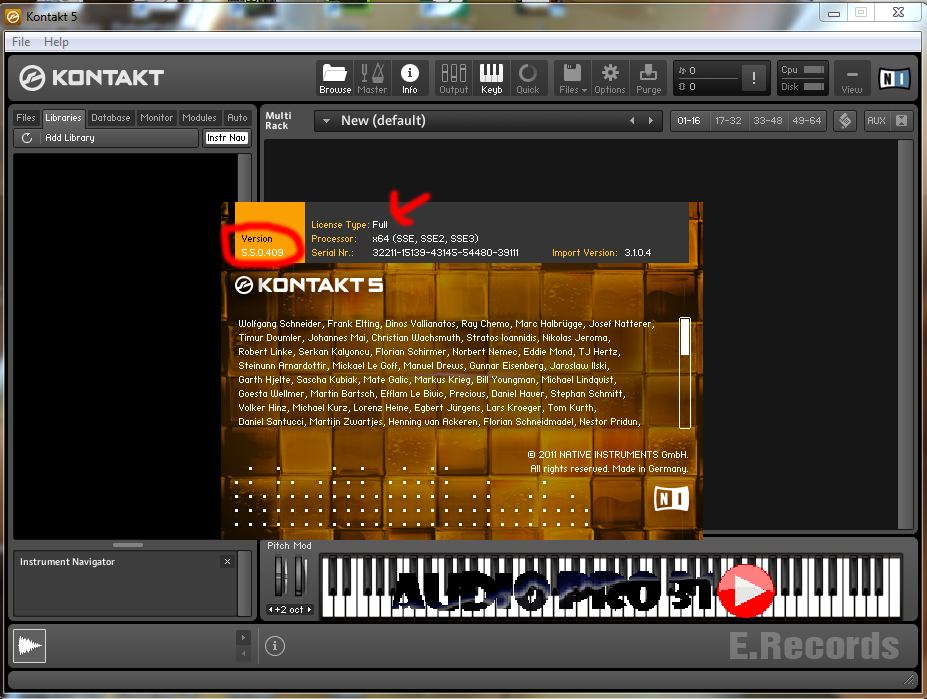The image size is (927, 699).
Task: Click the version number 5.5.0.409
Action: pos(262,253)
